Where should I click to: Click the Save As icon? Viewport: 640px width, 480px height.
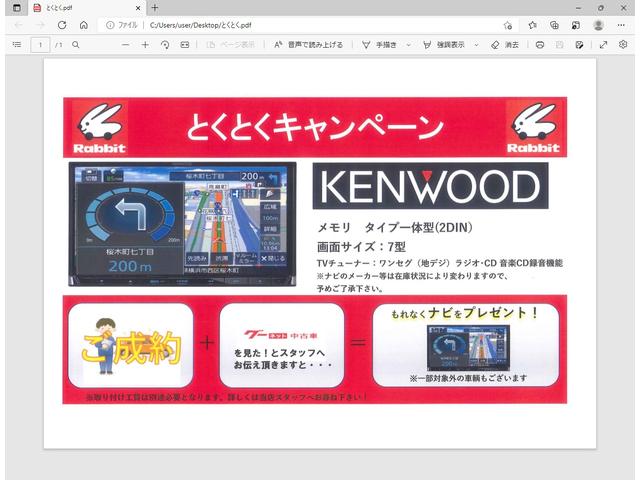click(x=579, y=44)
